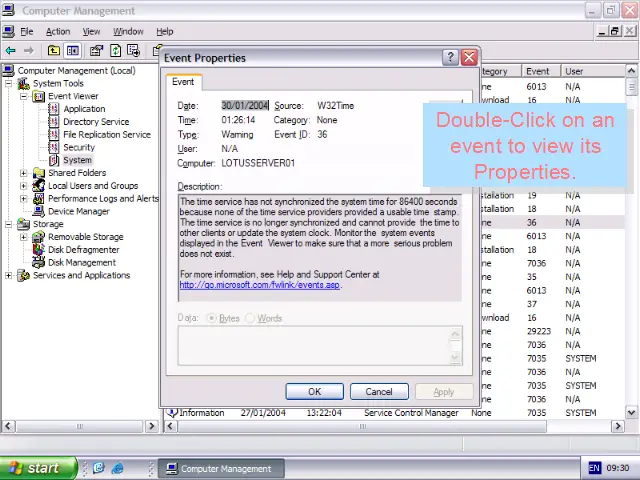The height and width of the screenshot is (480, 640).
Task: Open the Action menu
Action: pyautogui.click(x=58, y=31)
